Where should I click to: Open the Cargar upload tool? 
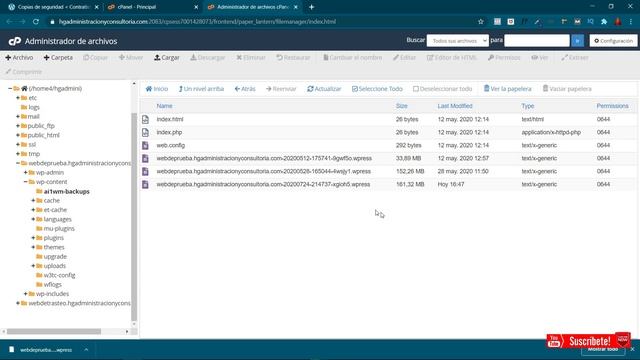tap(167, 58)
